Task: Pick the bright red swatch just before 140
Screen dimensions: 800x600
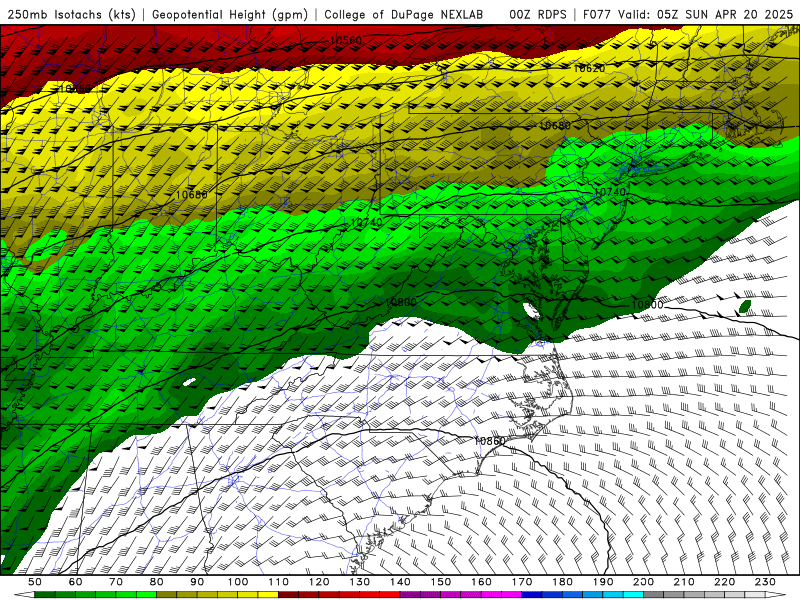Action: tap(390, 595)
